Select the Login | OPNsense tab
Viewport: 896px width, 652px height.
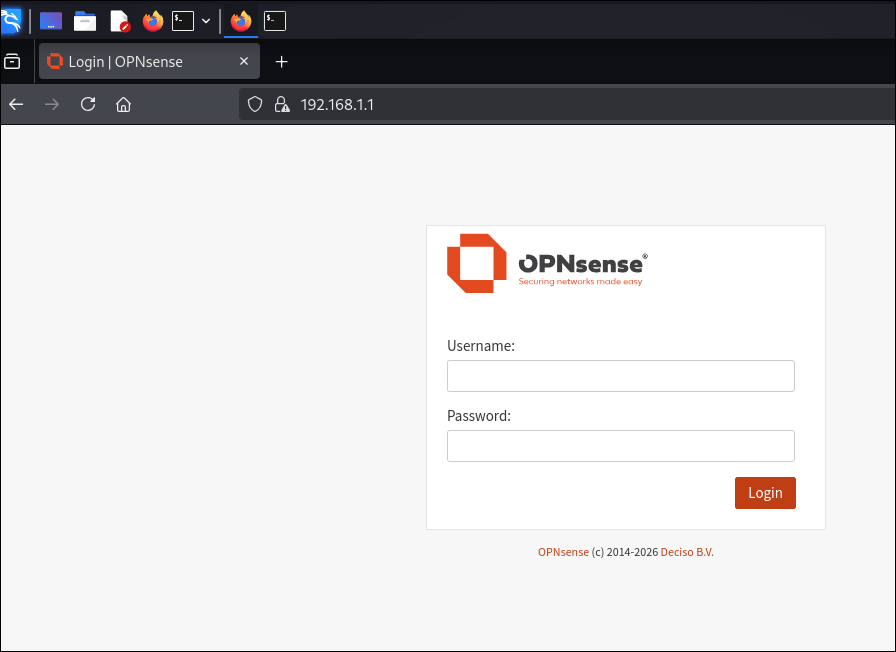pyautogui.click(x=149, y=61)
